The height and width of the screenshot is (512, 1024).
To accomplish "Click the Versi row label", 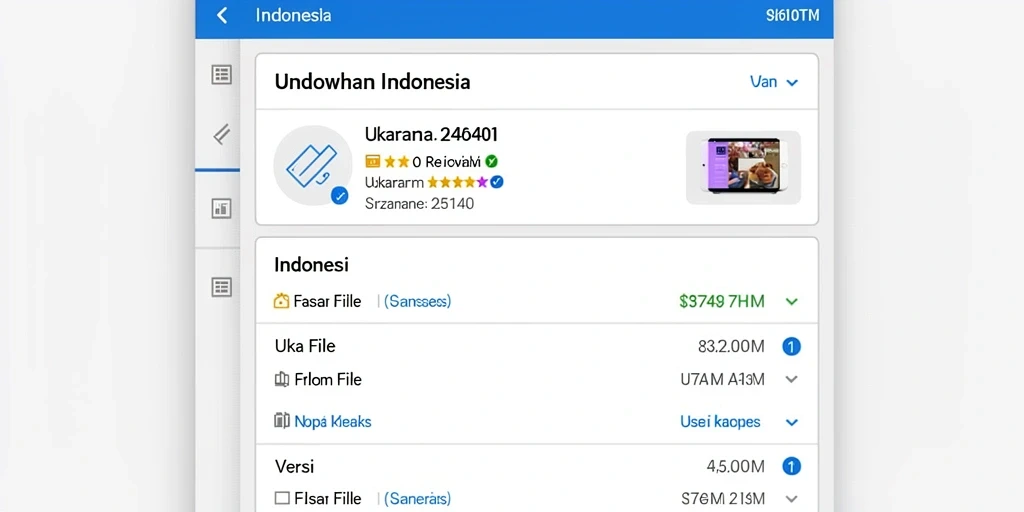I will tap(294, 466).
